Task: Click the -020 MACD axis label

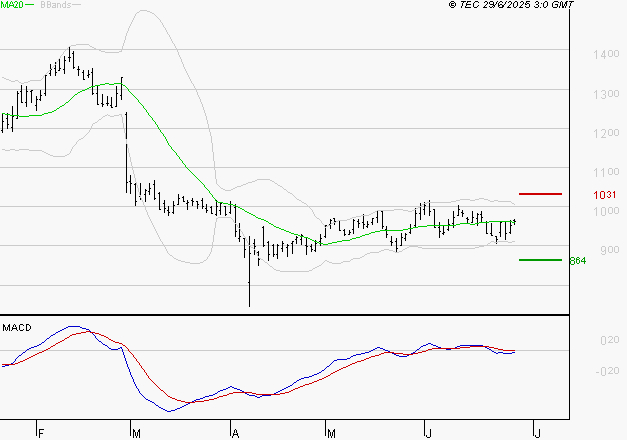Action: 580,372
